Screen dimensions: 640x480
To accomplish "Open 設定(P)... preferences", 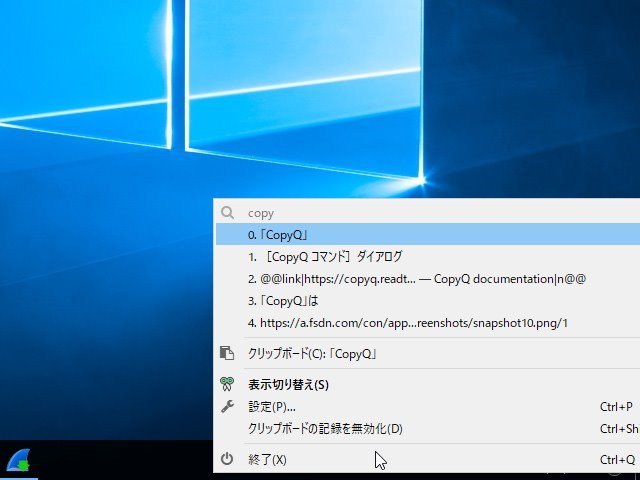I will click(x=428, y=407).
